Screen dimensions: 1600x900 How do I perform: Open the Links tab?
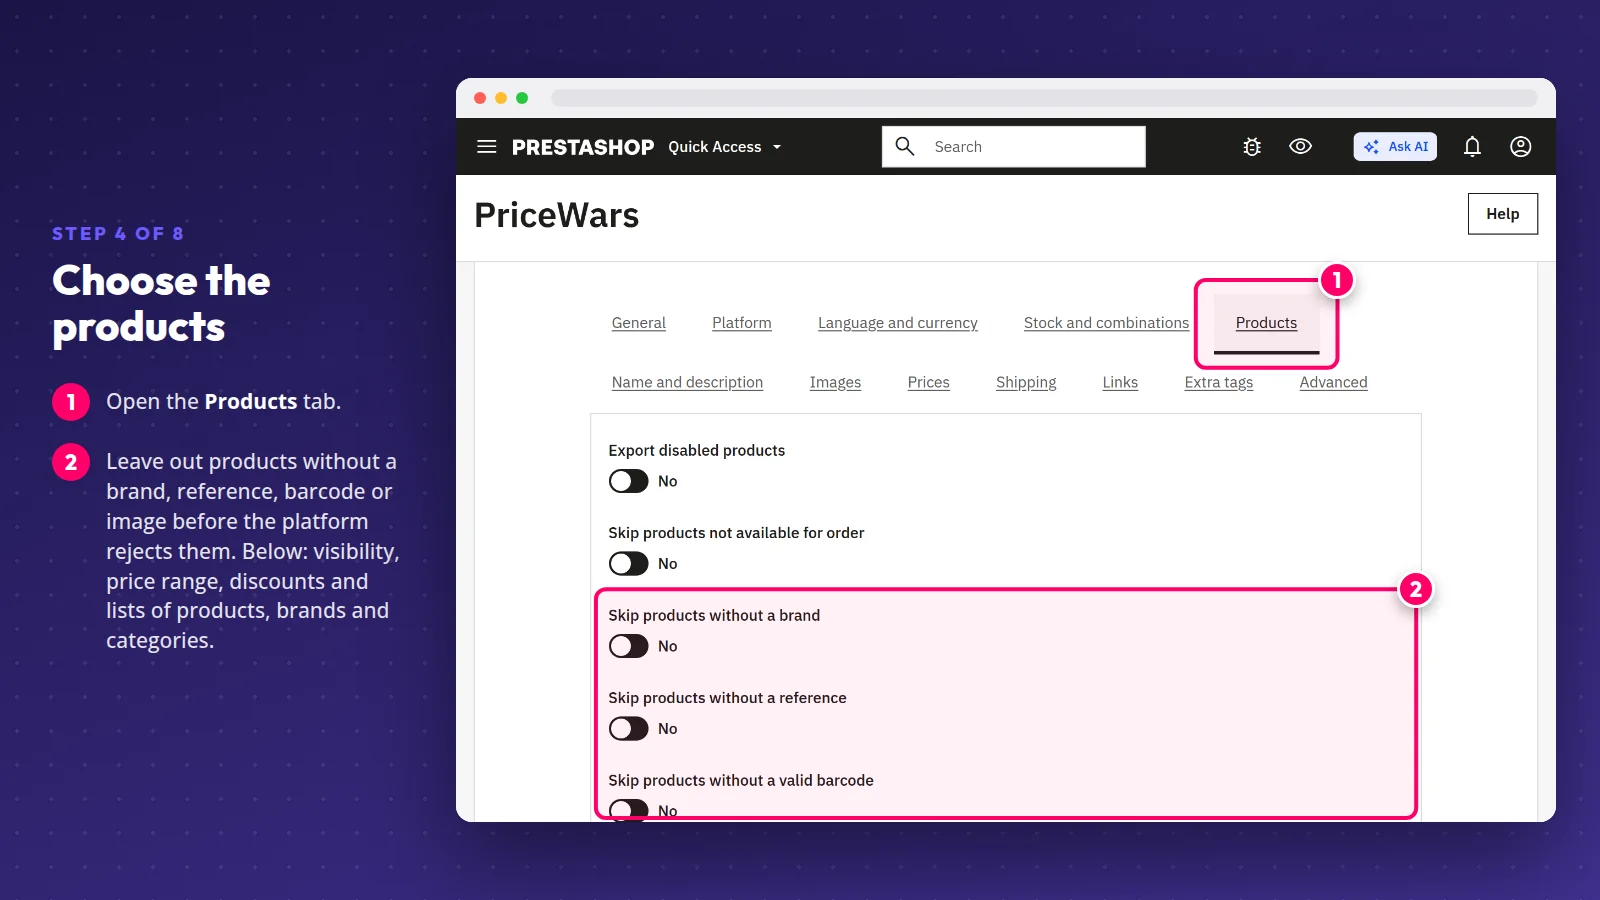[1120, 382]
